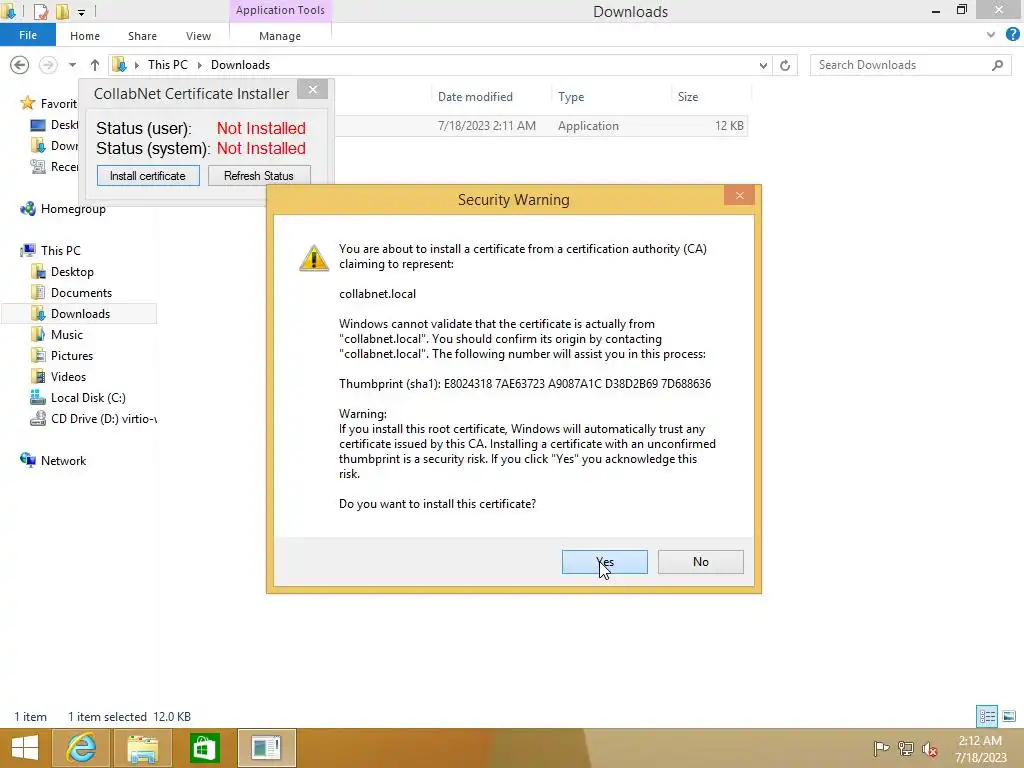The image size is (1024, 768).
Task: Select Downloads in navigation pane
Action: pos(80,313)
